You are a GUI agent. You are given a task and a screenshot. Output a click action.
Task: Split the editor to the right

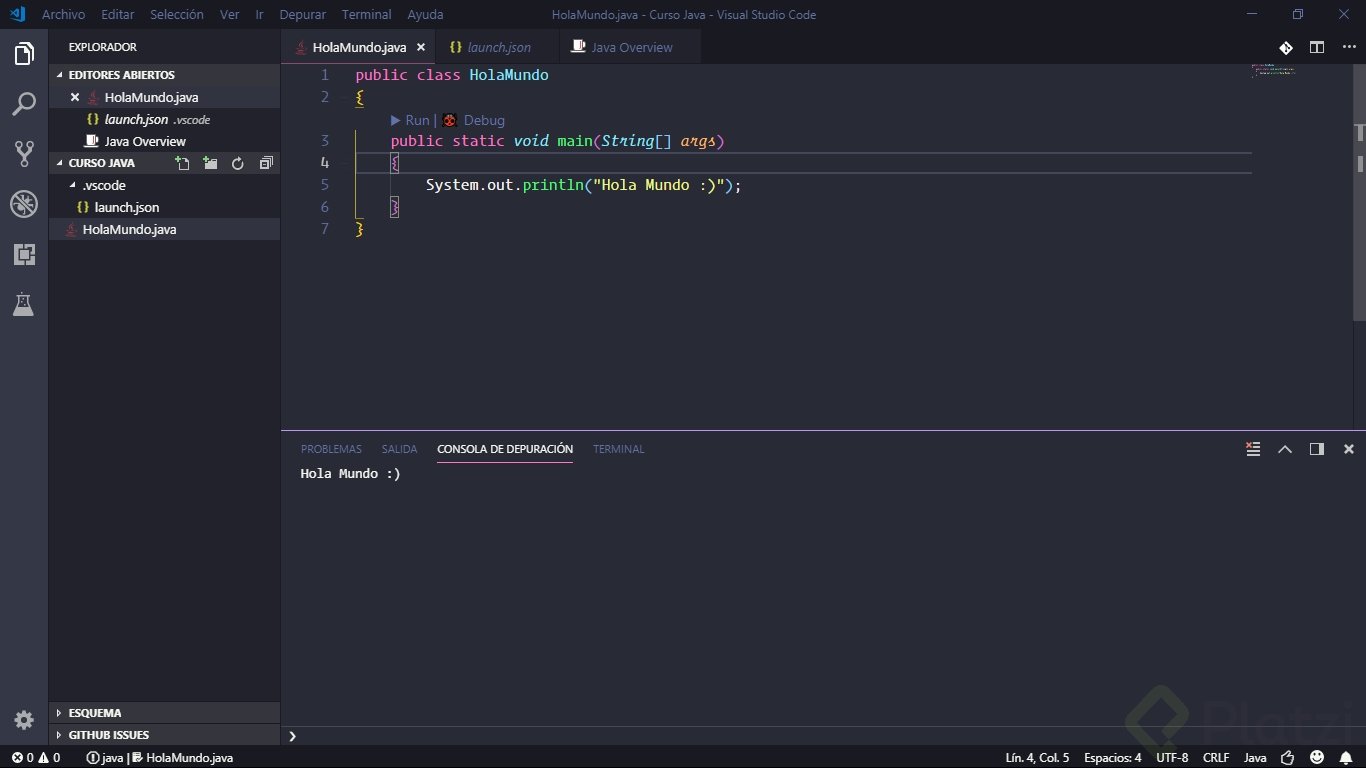click(1317, 47)
